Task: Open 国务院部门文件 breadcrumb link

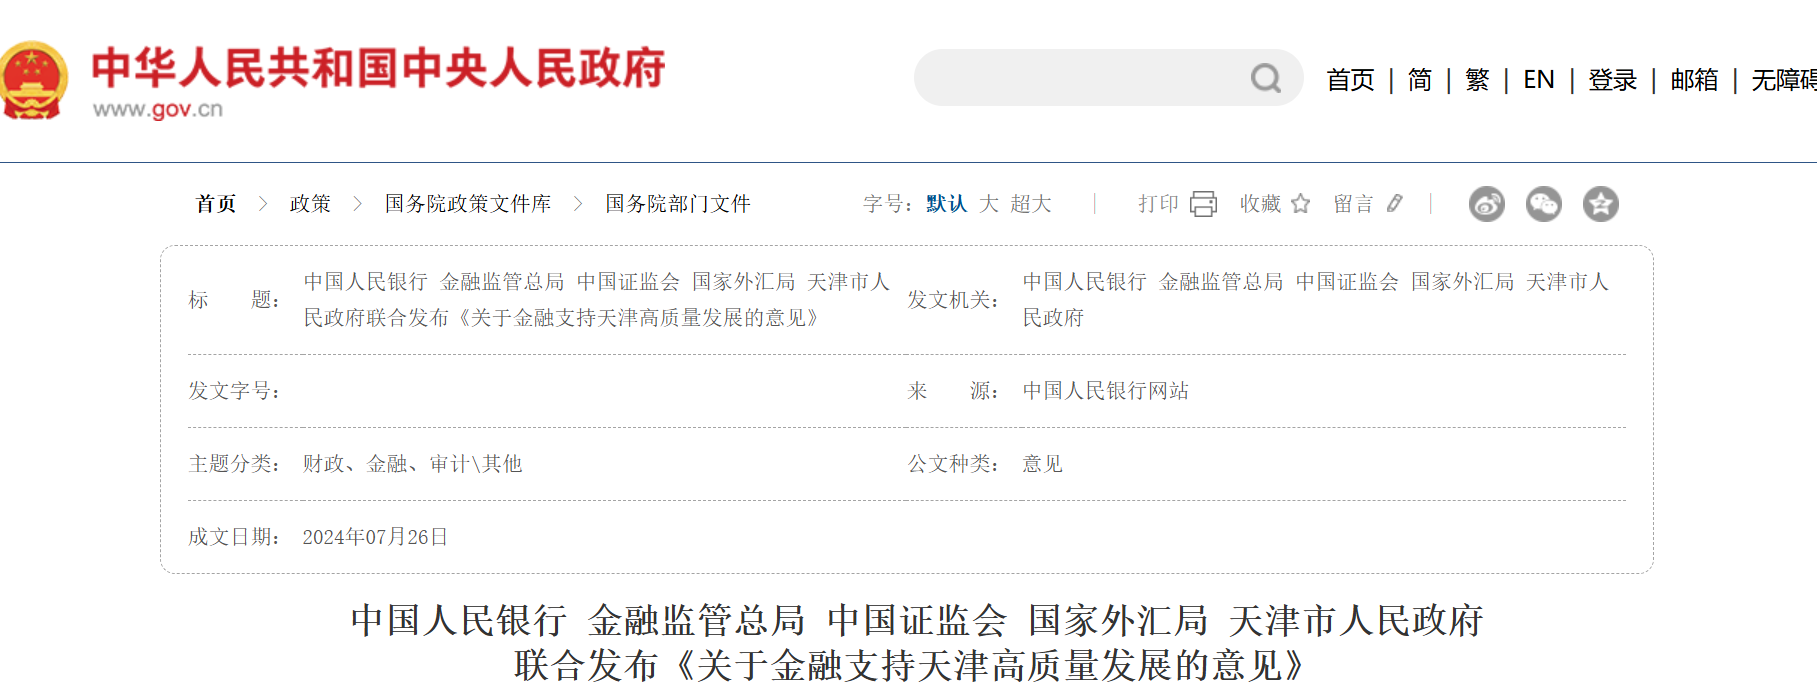Action: [x=678, y=204]
